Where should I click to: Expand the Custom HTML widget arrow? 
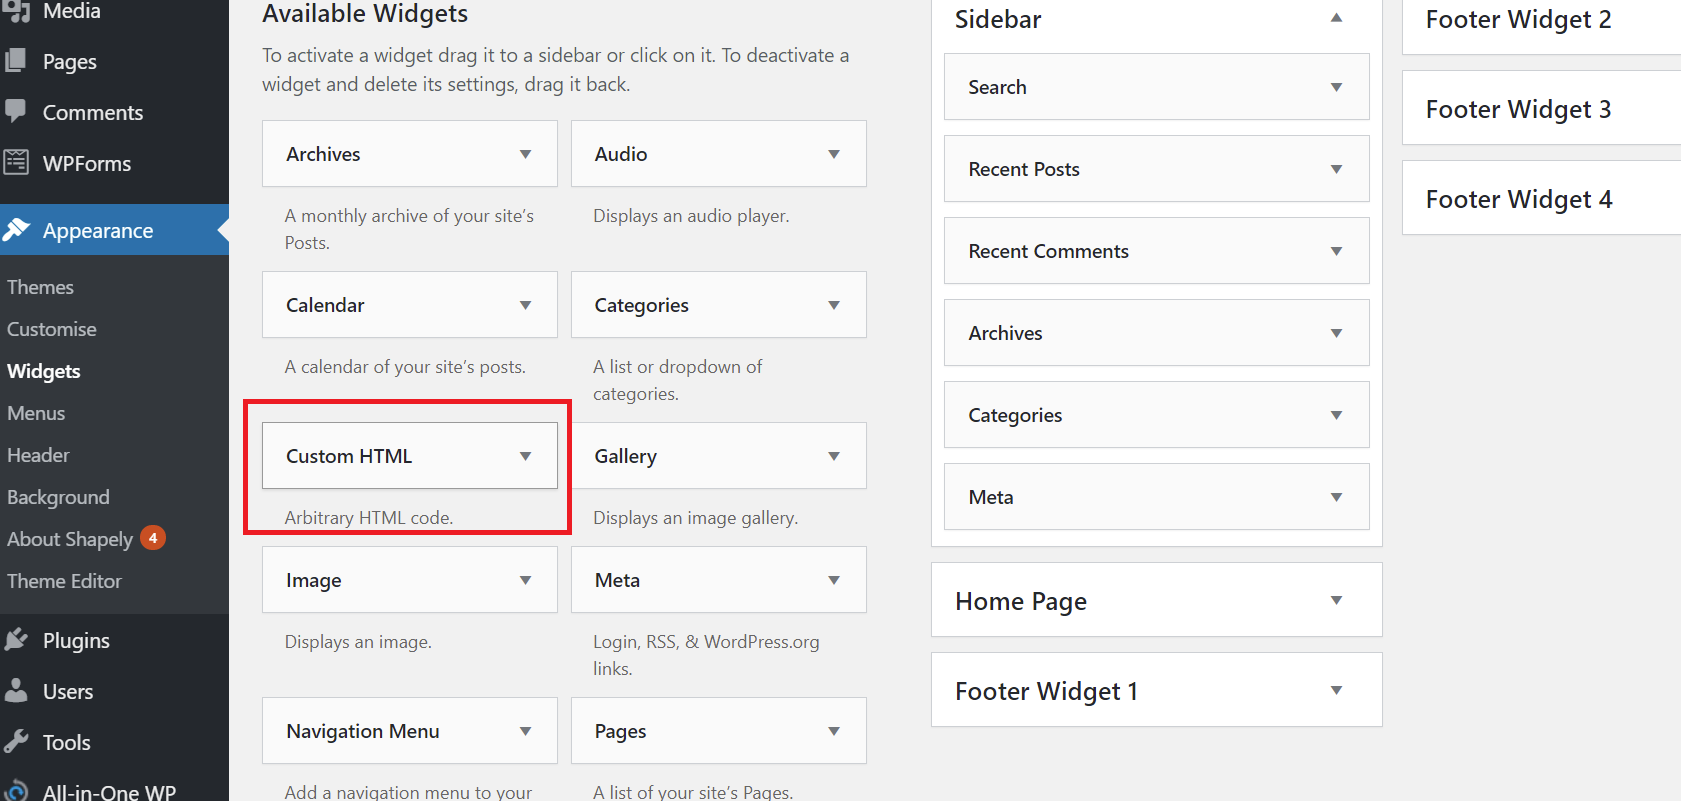click(525, 456)
